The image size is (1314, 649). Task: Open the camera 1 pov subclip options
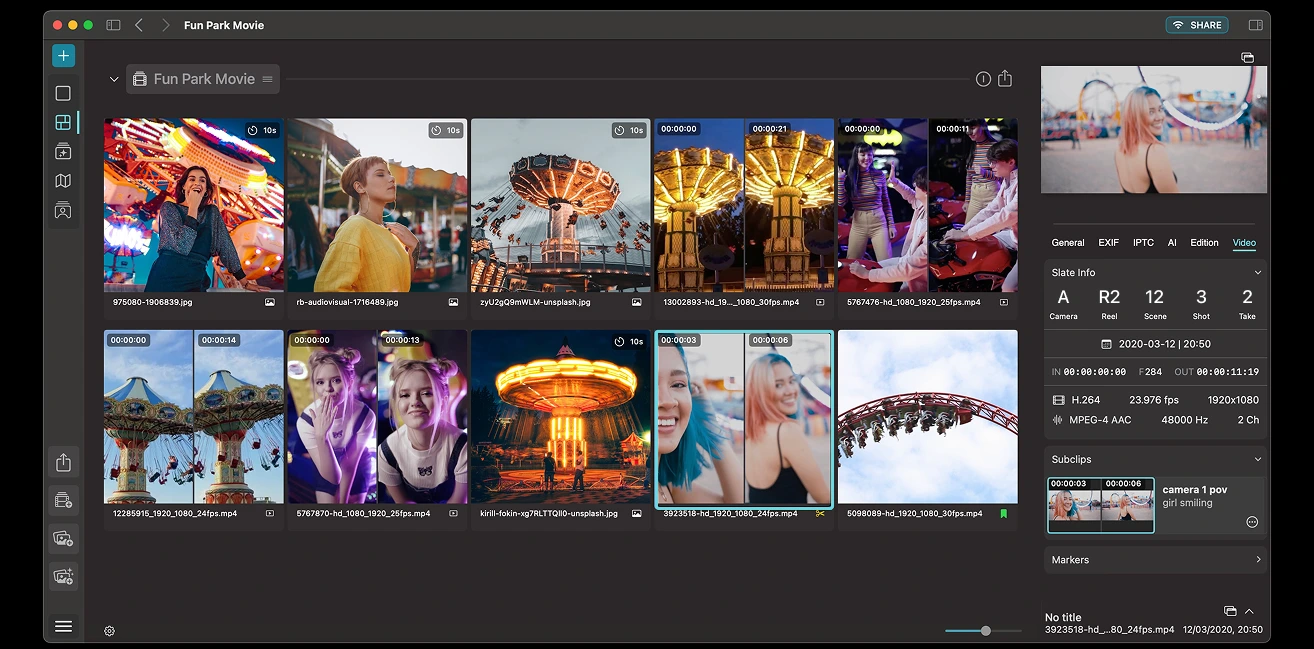(1252, 522)
